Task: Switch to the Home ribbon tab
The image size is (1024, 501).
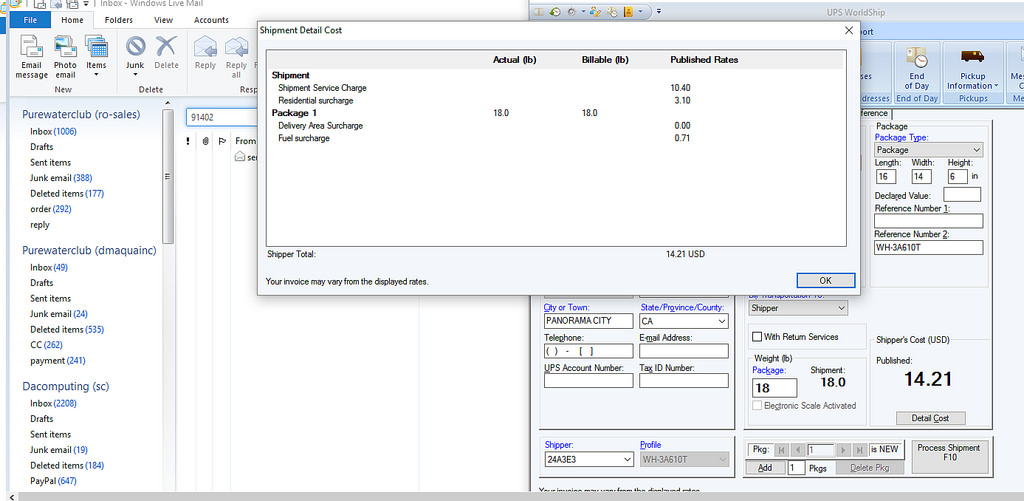Action: pos(72,20)
